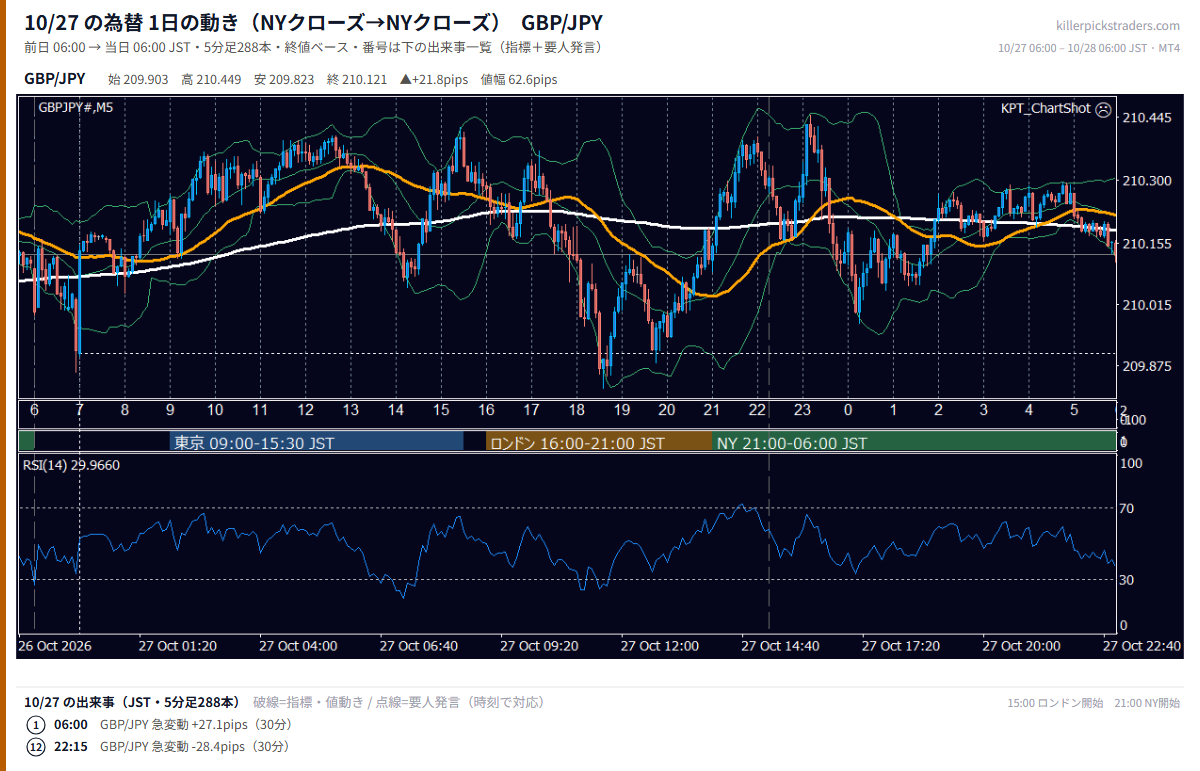Screen dimensions: 1200x771
Task: Click the bold GBP/JPY pair heading above the chart
Action: click(x=55, y=79)
